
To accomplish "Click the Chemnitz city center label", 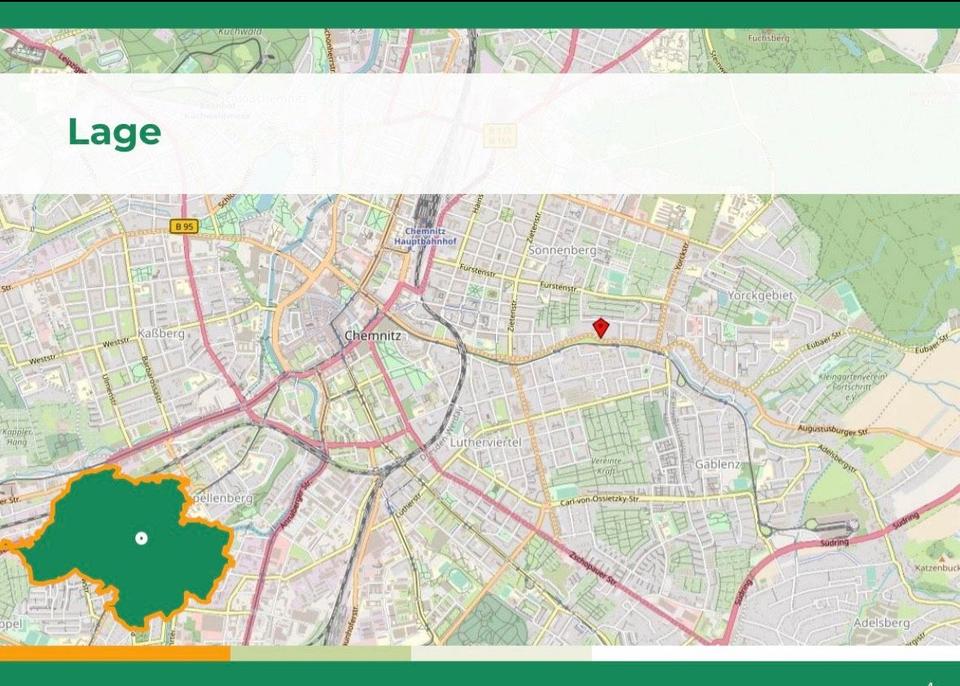I will click(x=372, y=337).
